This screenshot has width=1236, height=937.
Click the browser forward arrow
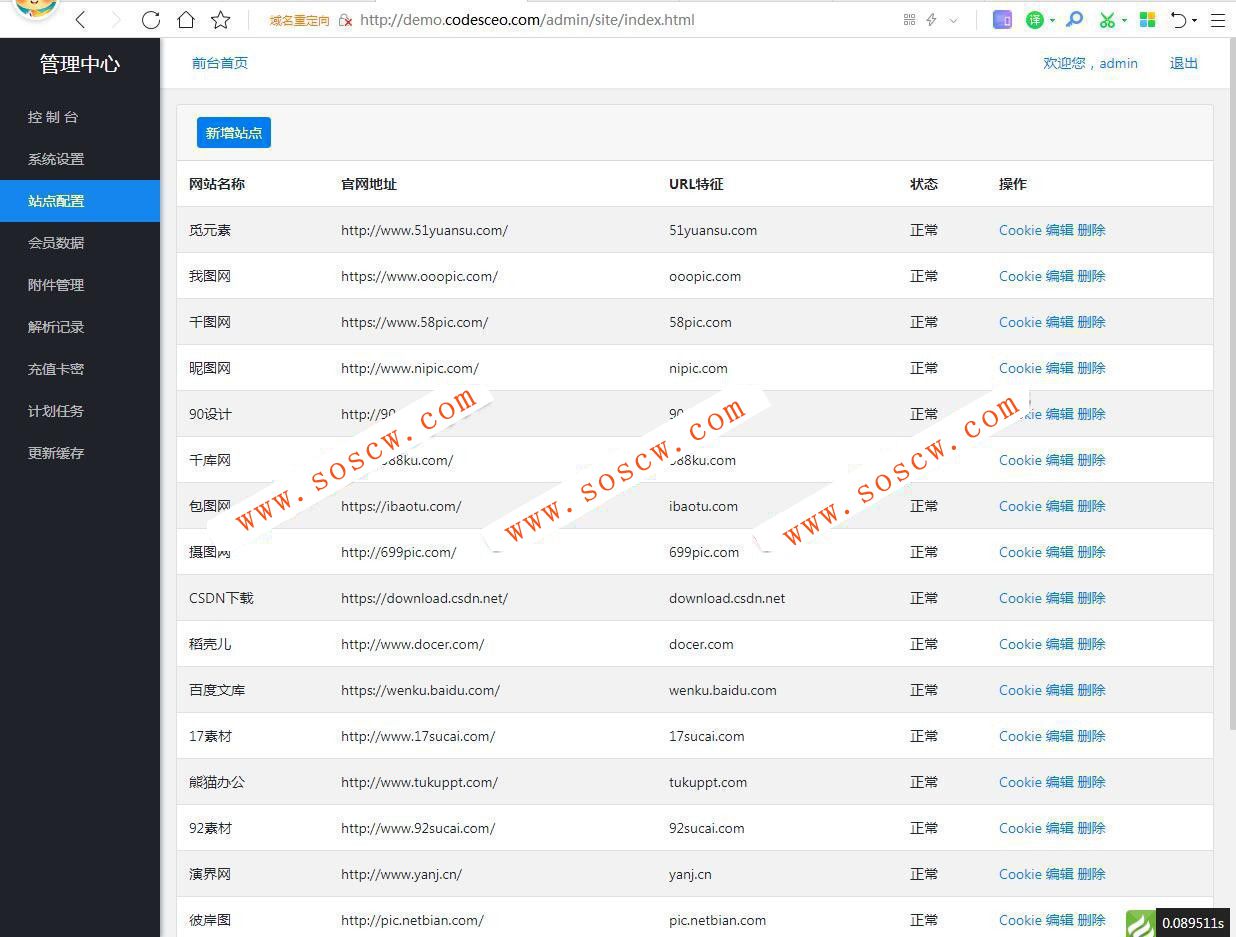click(x=115, y=20)
